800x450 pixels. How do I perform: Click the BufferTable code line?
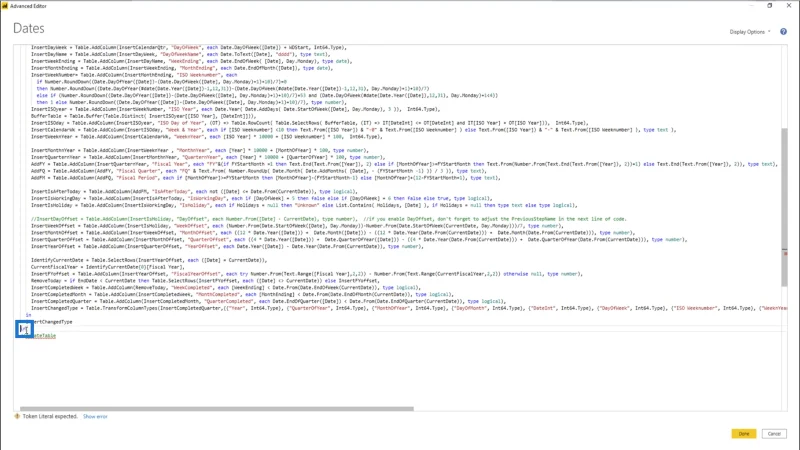pyautogui.click(x=143, y=116)
